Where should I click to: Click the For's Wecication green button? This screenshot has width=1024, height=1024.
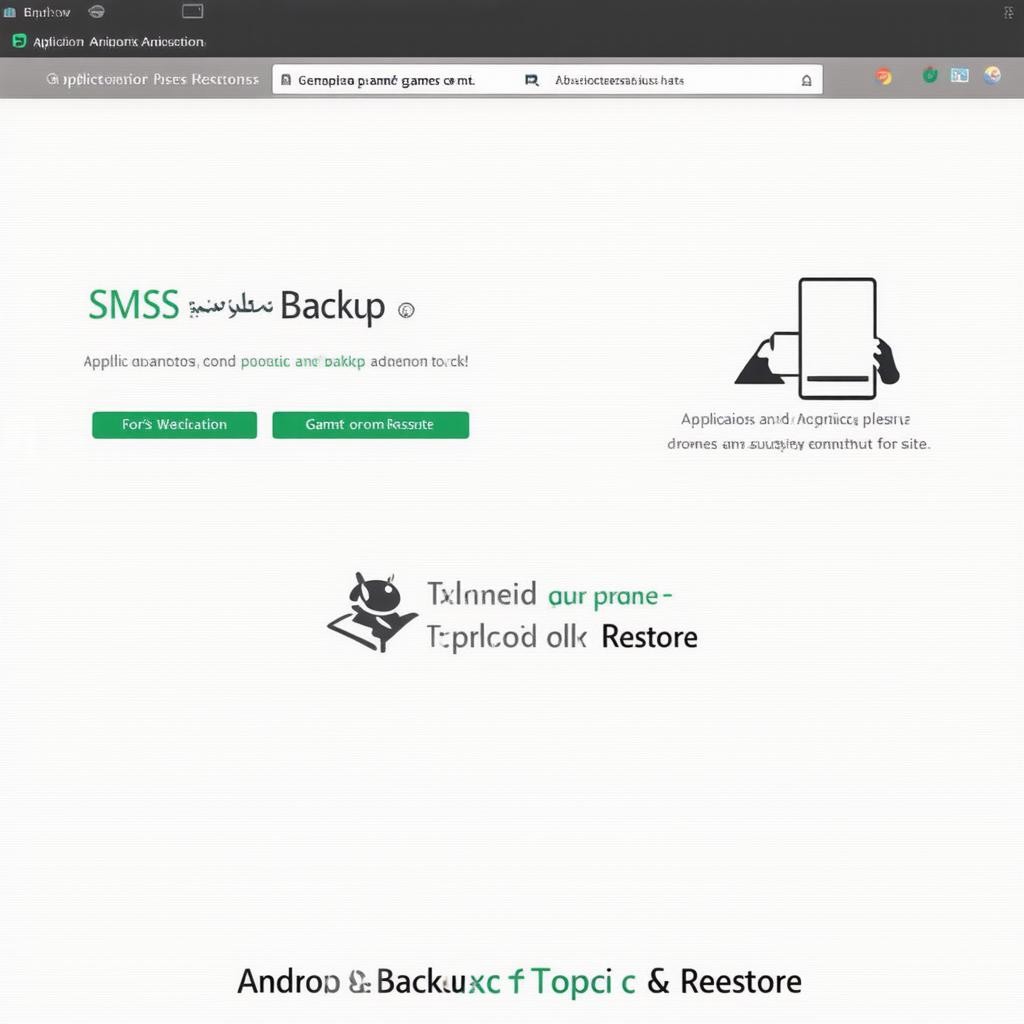click(x=174, y=424)
